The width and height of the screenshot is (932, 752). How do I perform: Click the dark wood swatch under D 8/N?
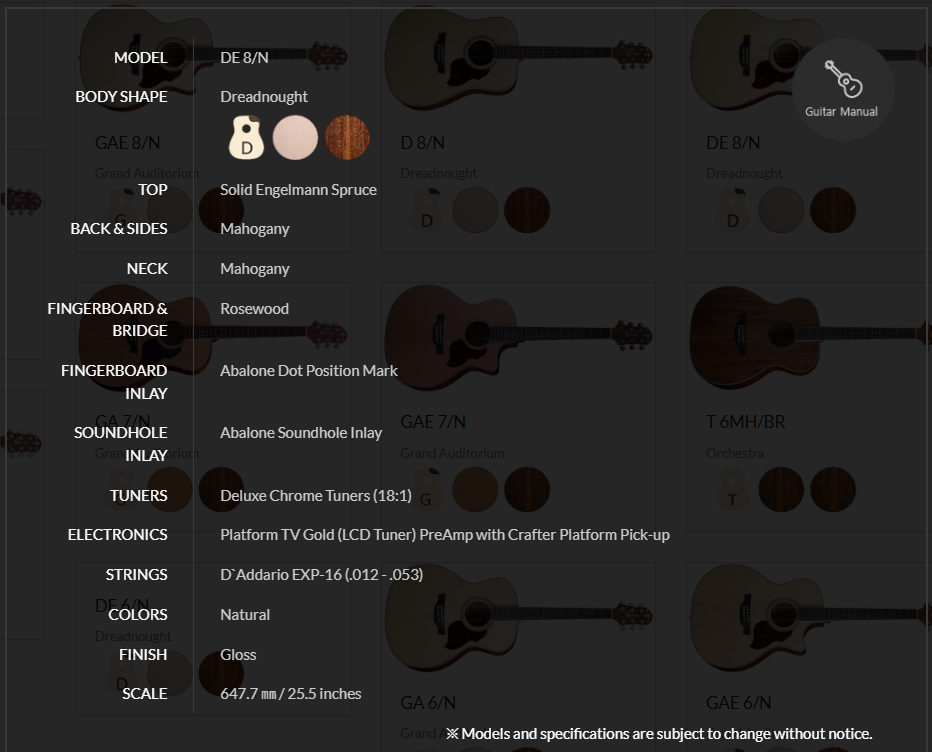[x=527, y=210]
